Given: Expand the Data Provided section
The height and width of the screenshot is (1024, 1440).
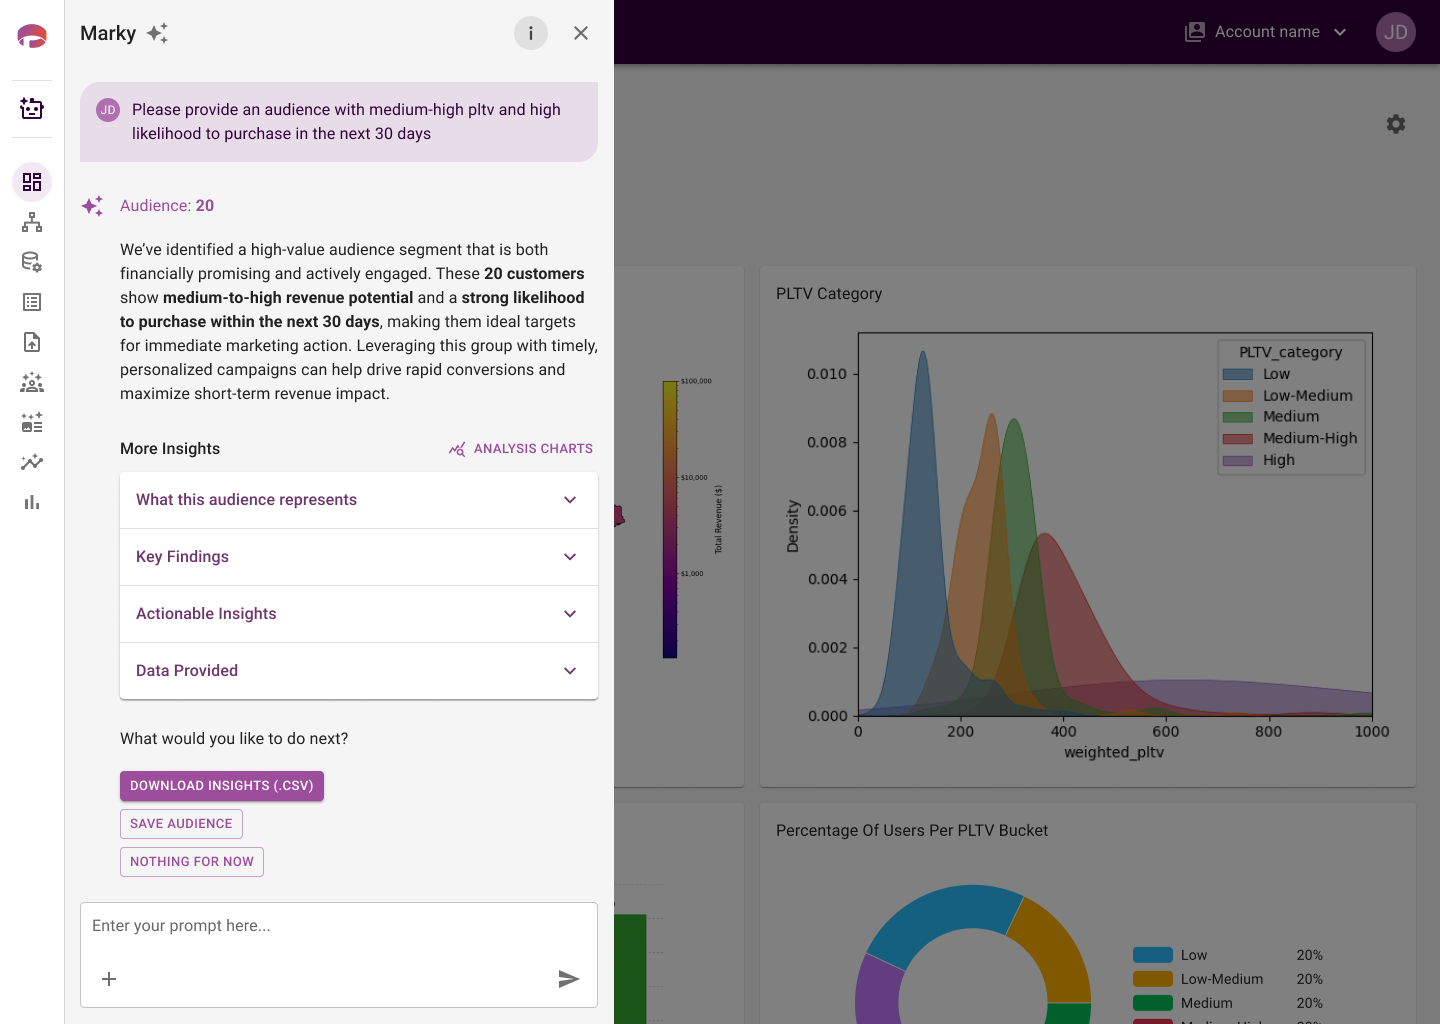Looking at the screenshot, I should click(x=359, y=671).
